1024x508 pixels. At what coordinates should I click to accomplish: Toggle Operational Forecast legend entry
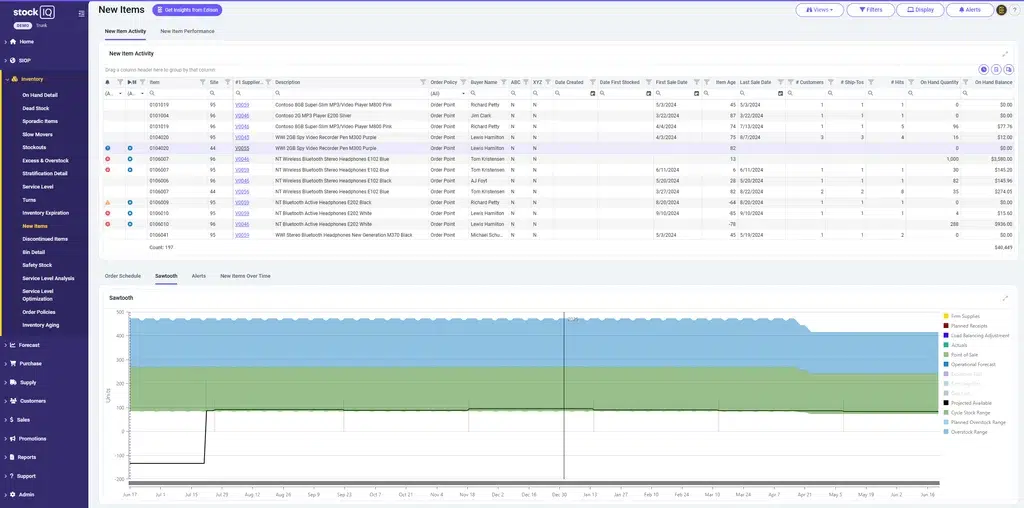pos(970,364)
